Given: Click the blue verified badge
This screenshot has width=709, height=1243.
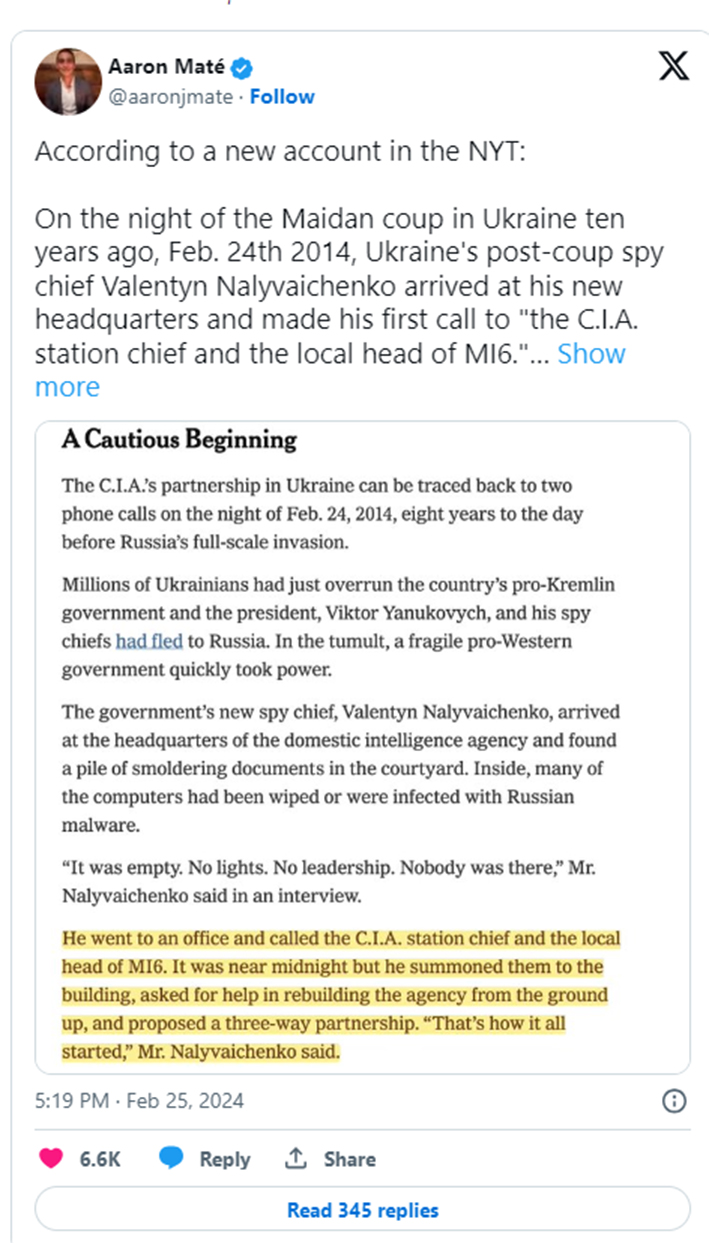Looking at the screenshot, I should tap(242, 69).
